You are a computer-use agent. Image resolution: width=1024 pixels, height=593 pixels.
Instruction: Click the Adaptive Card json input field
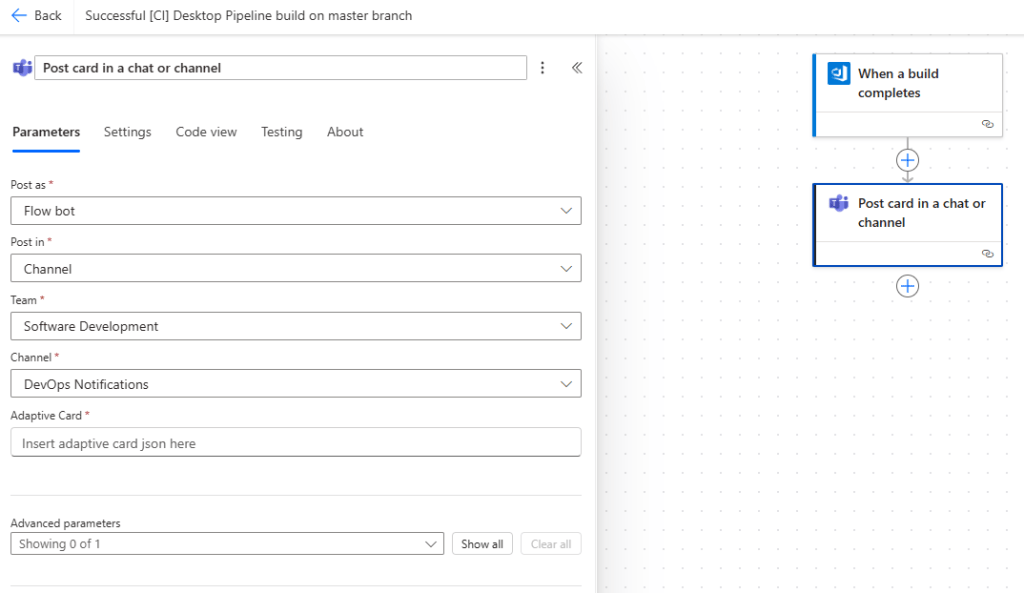[295, 443]
